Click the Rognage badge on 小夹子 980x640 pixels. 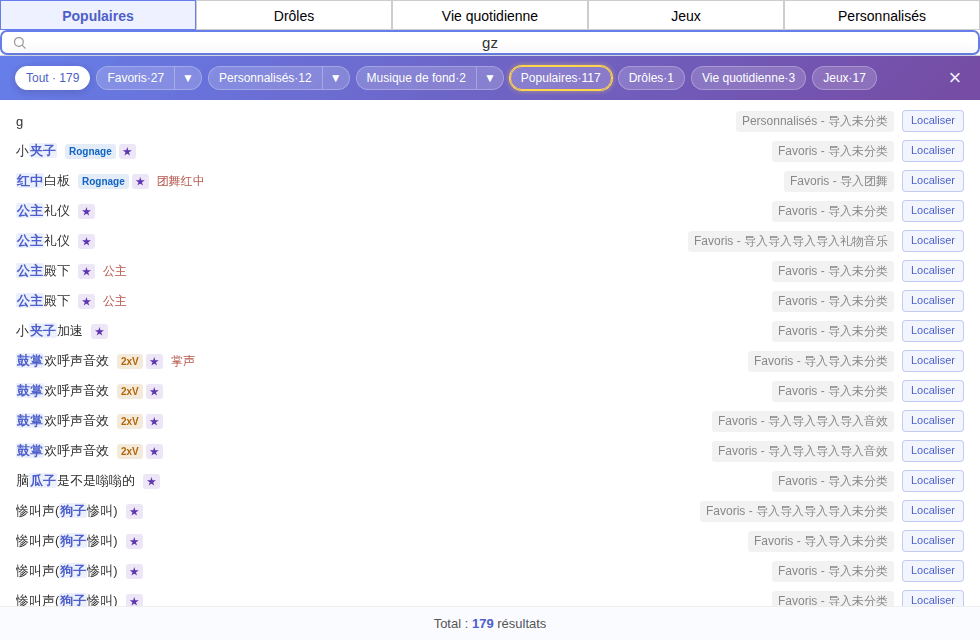(90, 151)
